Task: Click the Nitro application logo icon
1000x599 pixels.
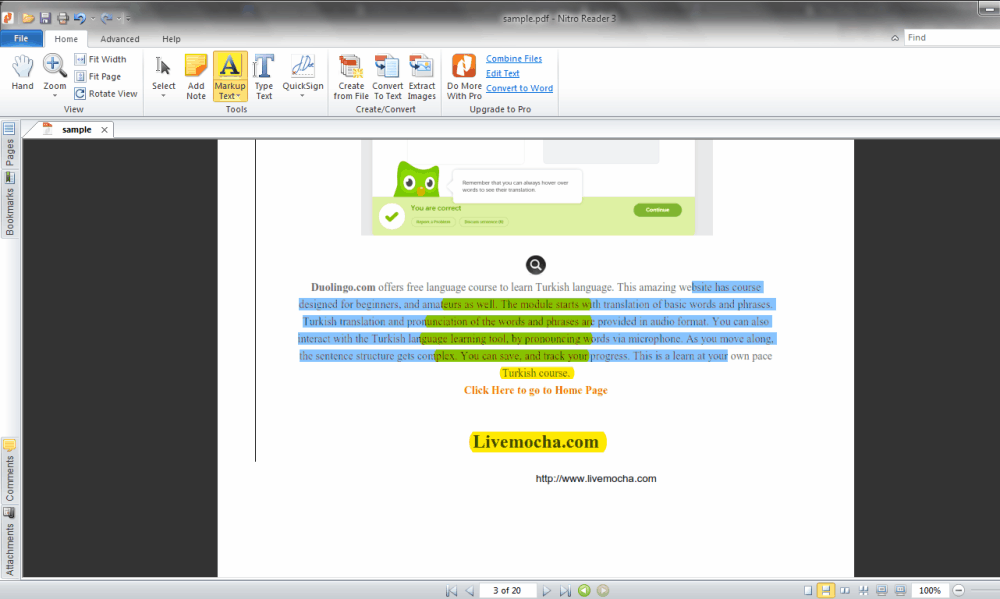Action: [8, 17]
